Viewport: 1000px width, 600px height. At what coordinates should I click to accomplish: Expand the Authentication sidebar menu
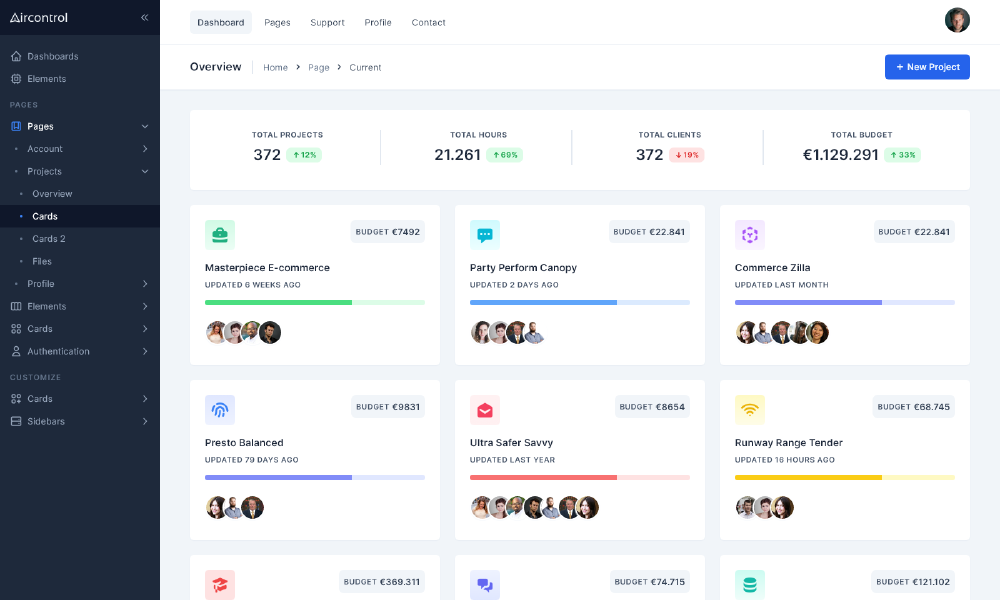pos(144,351)
